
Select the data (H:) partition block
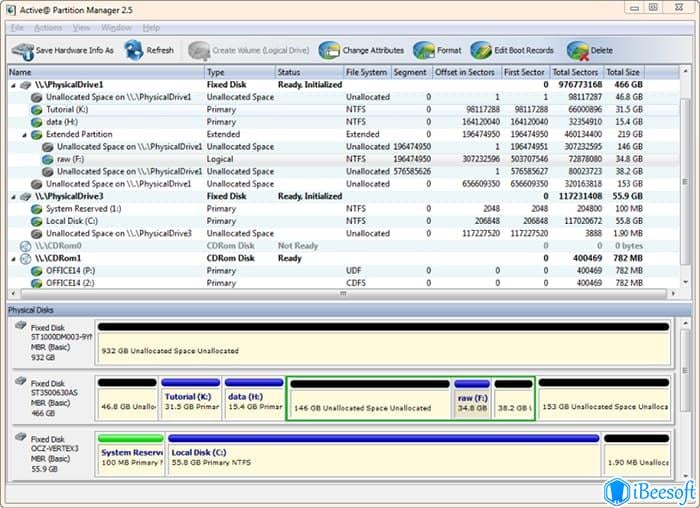pyautogui.click(x=254, y=398)
